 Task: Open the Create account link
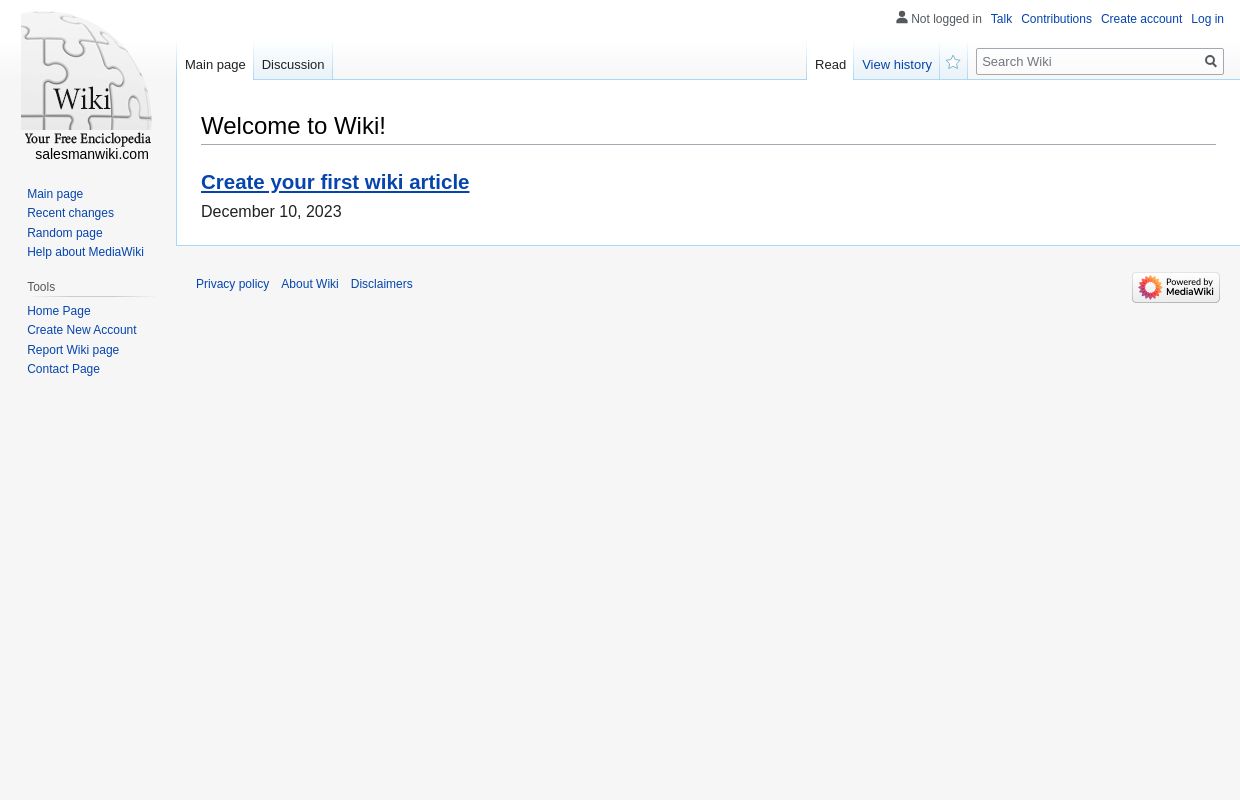(1141, 19)
